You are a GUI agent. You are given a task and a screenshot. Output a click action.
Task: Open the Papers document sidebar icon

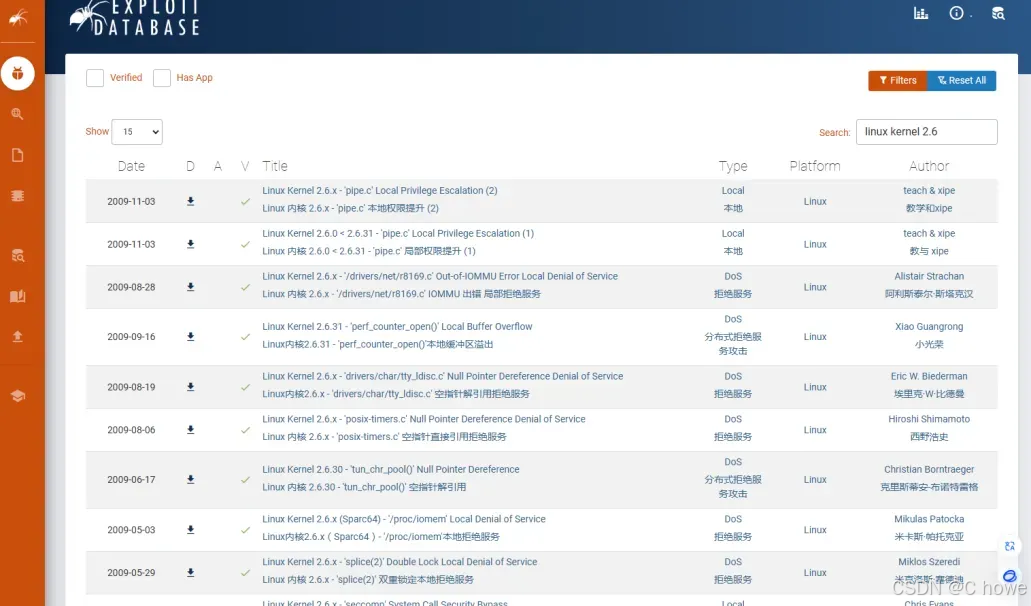click(x=18, y=155)
